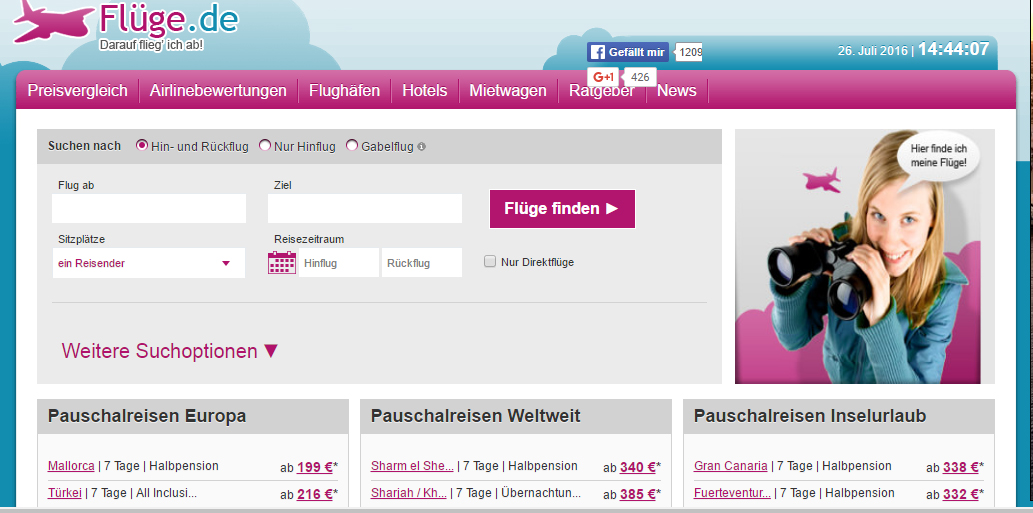This screenshot has height=513, width=1033.
Task: Click the Google +1 button
Action: 603,77
